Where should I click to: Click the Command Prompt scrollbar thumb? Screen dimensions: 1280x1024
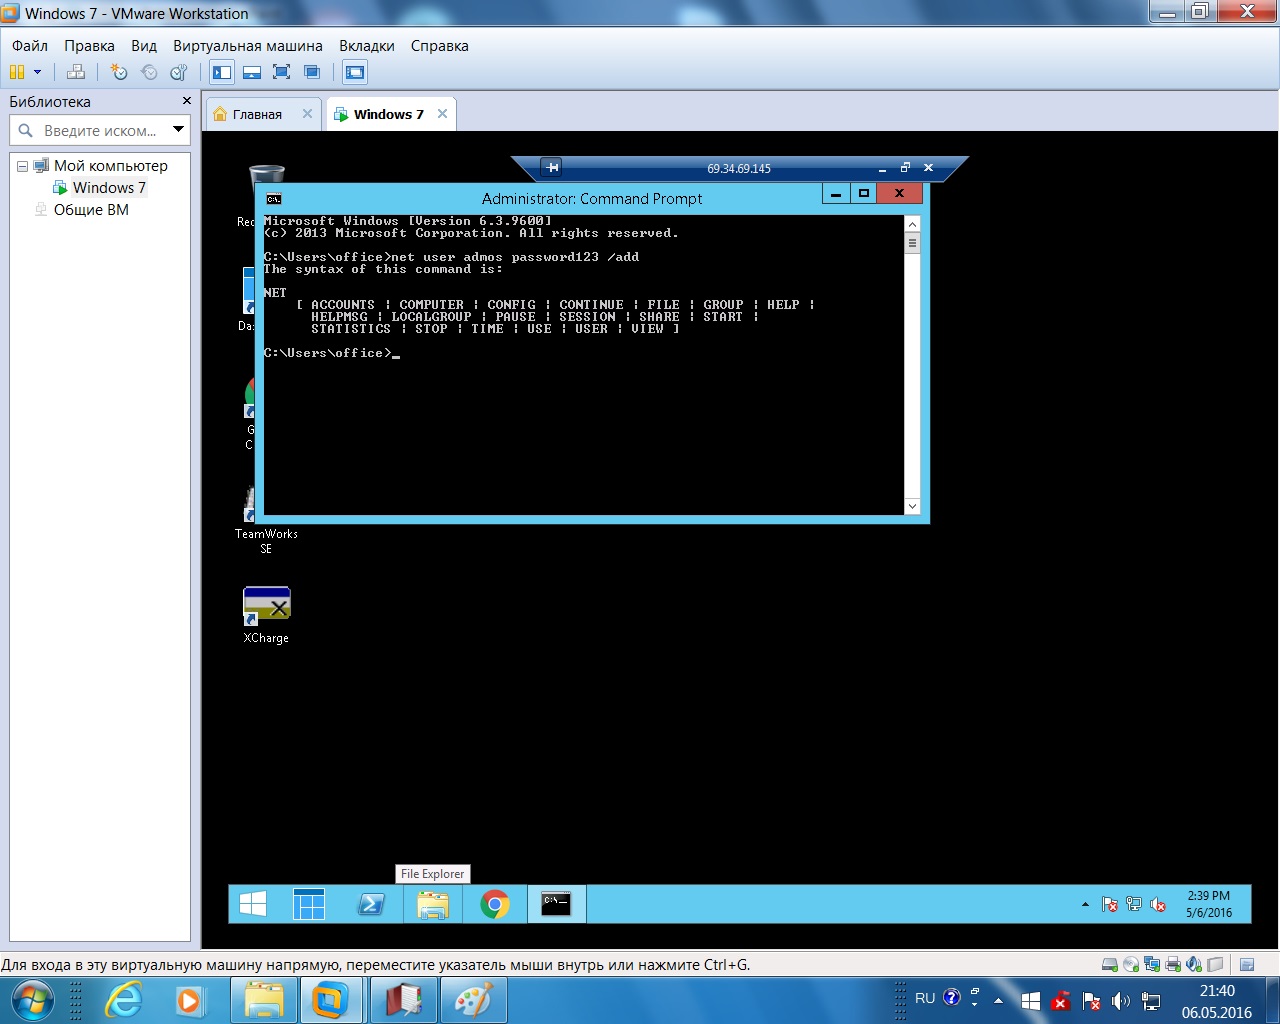point(912,243)
